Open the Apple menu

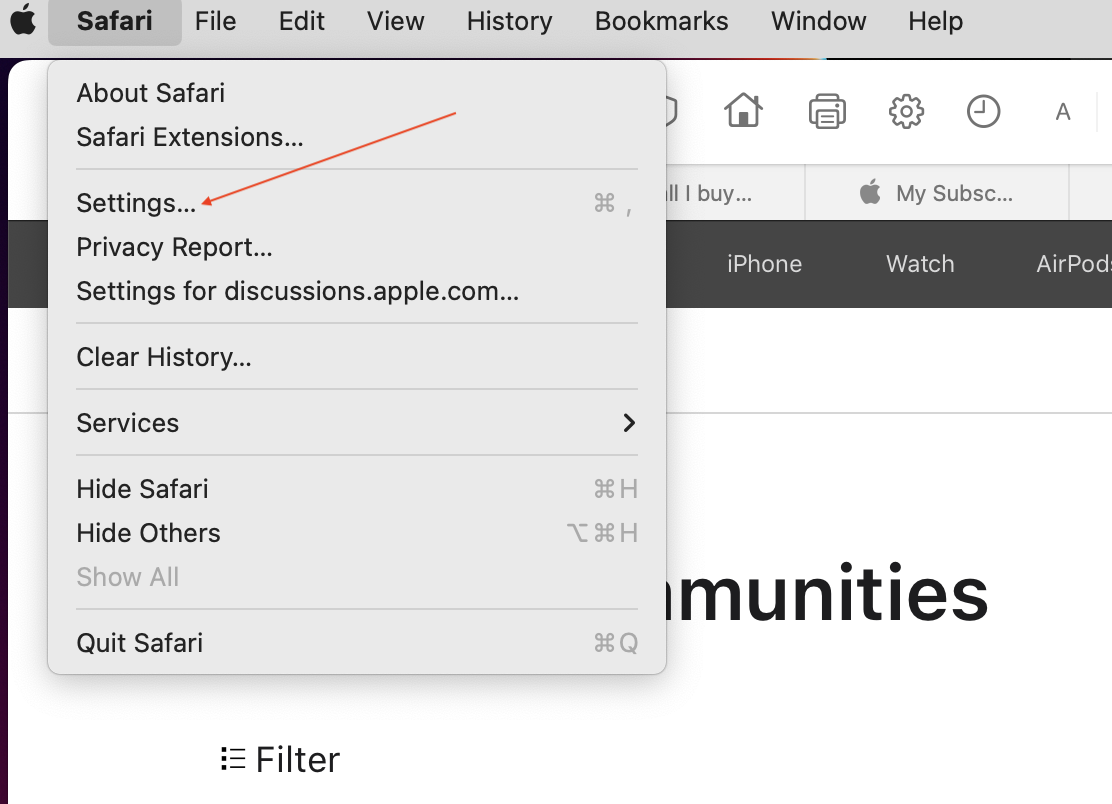[23, 20]
